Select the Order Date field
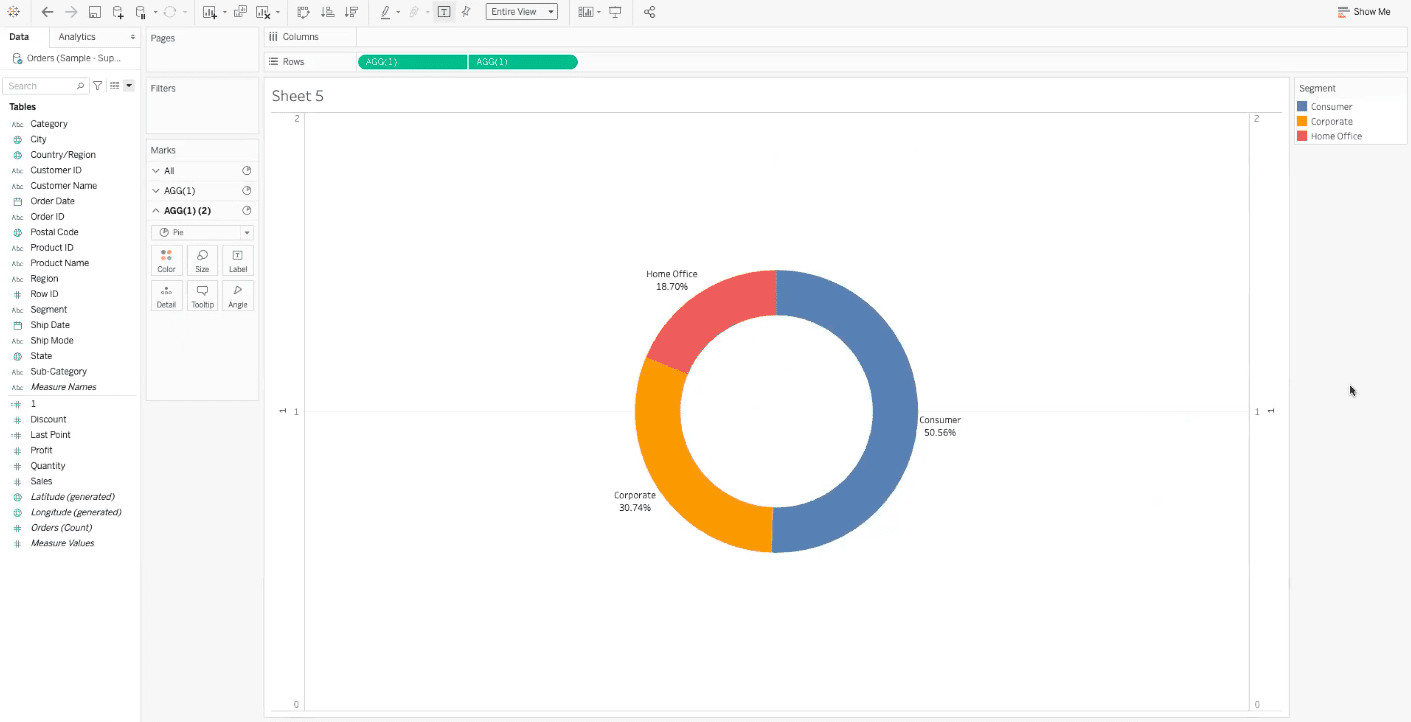The height and width of the screenshot is (722, 1411). pyautogui.click(x=52, y=201)
